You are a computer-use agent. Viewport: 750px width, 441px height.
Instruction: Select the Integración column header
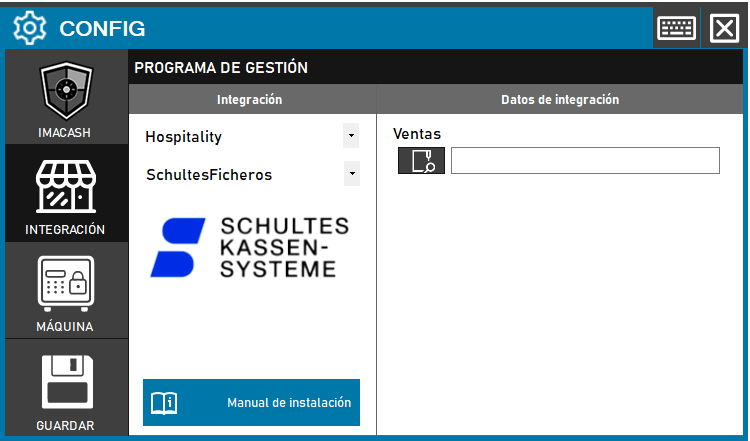click(249, 99)
